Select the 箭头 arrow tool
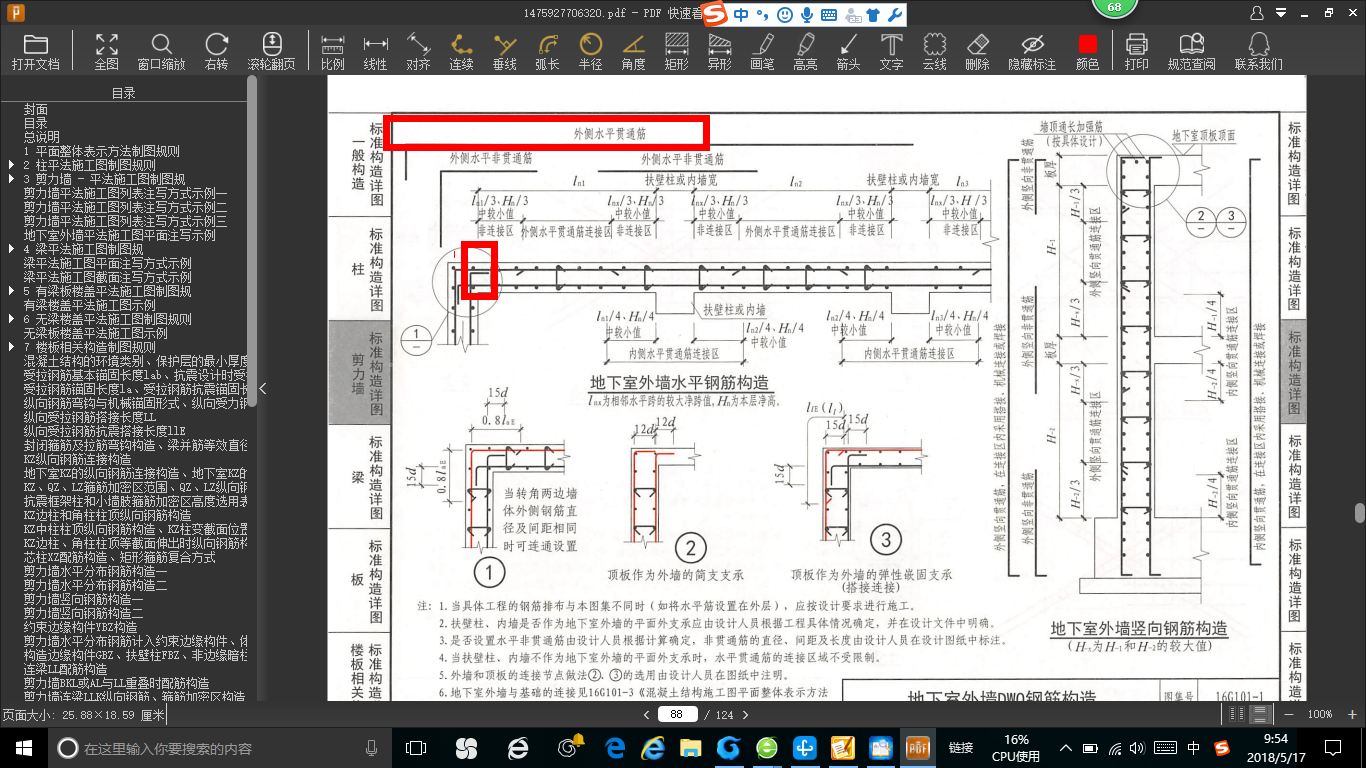This screenshot has height=768, width=1366. [848, 51]
